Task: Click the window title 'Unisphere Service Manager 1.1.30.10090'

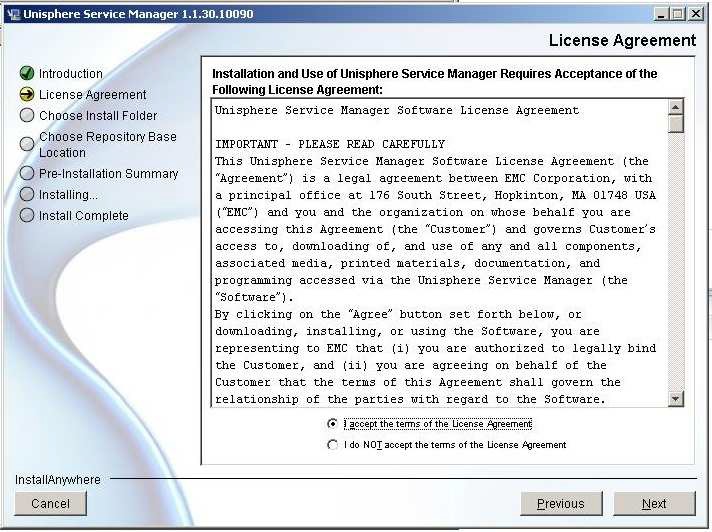Action: tap(138, 14)
